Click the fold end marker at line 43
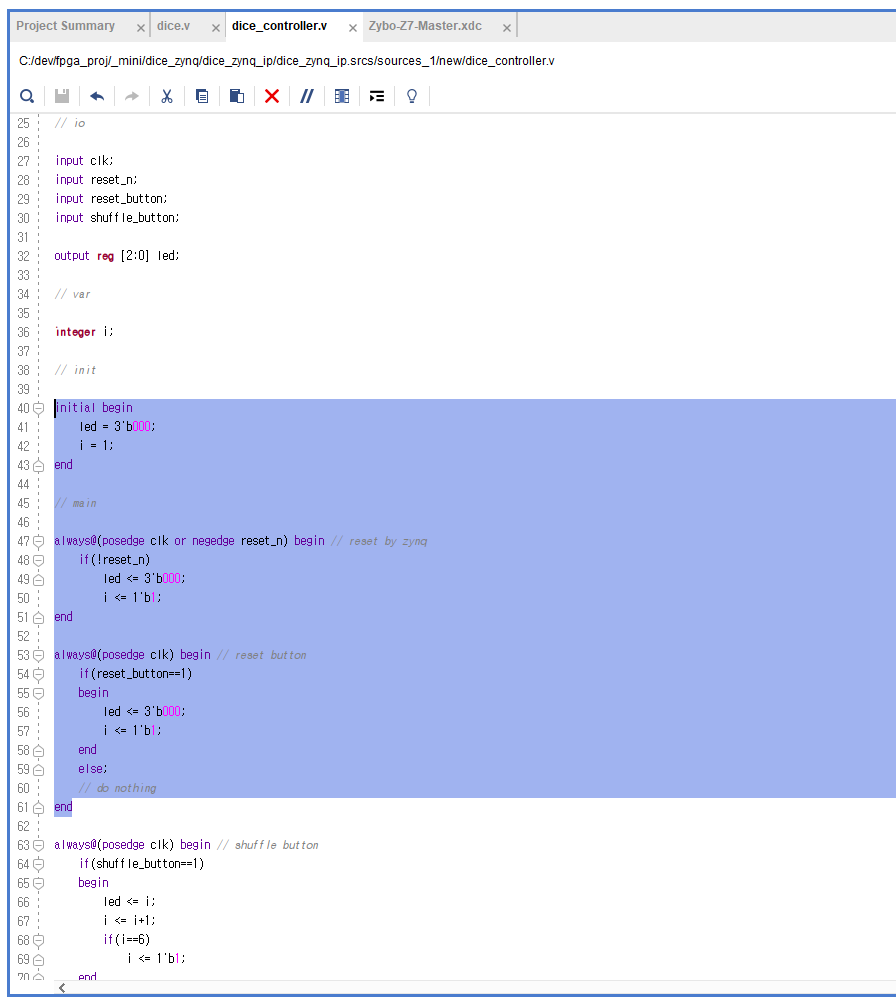896x1006 pixels. (x=38, y=466)
